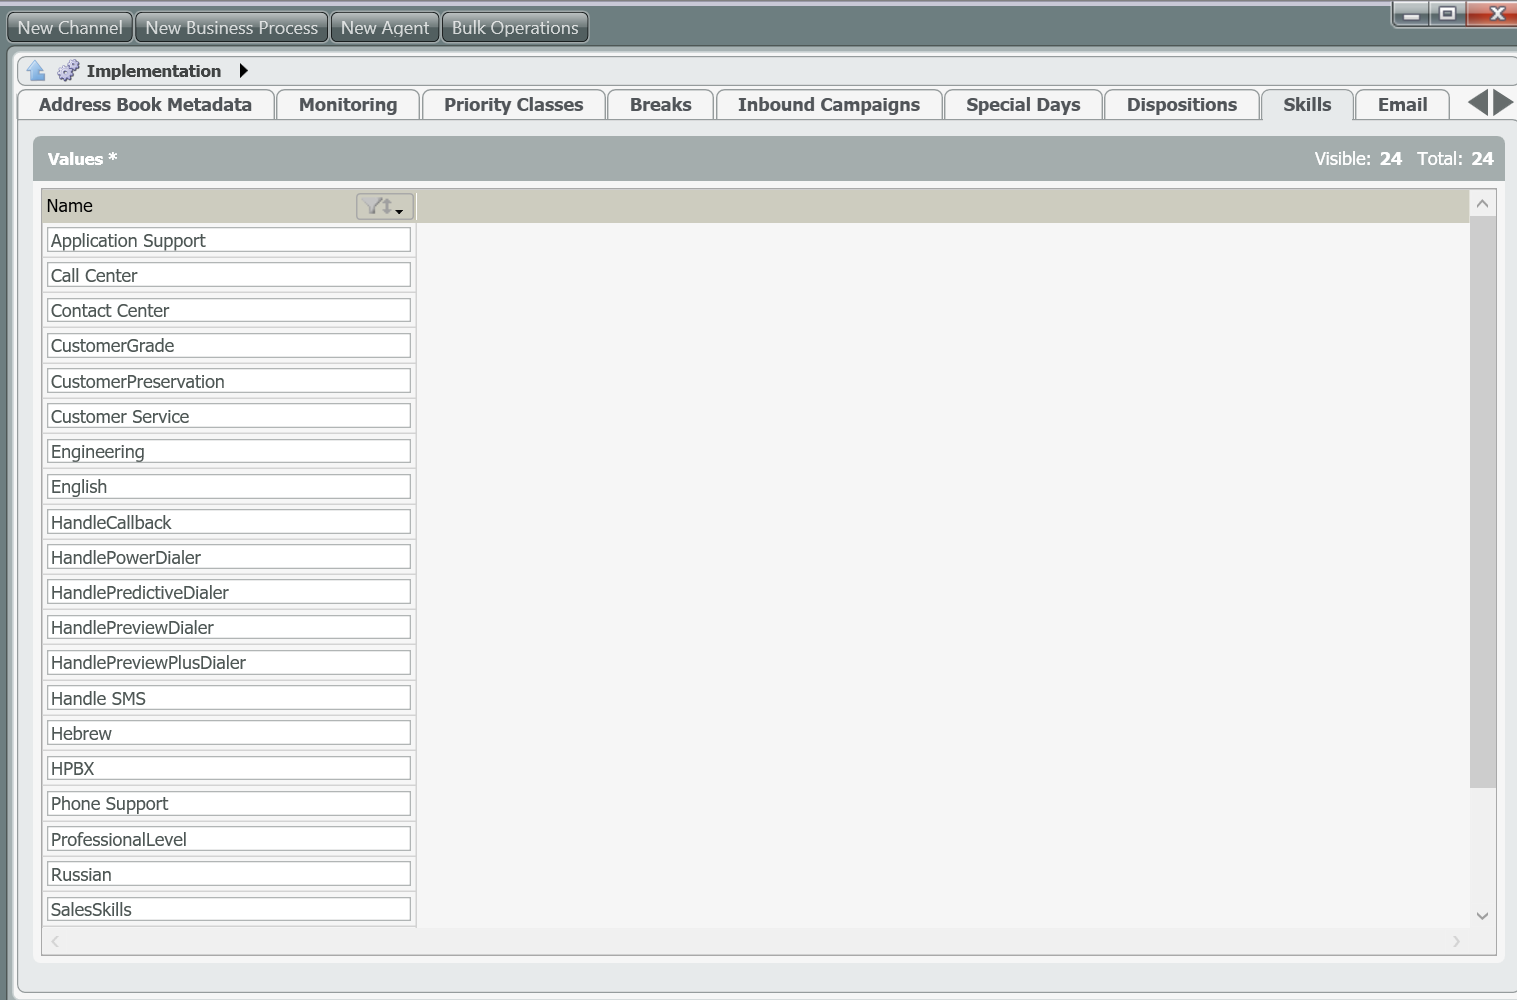Open the Bulk Operations menu
Screen dimensions: 1517x1000
[515, 28]
